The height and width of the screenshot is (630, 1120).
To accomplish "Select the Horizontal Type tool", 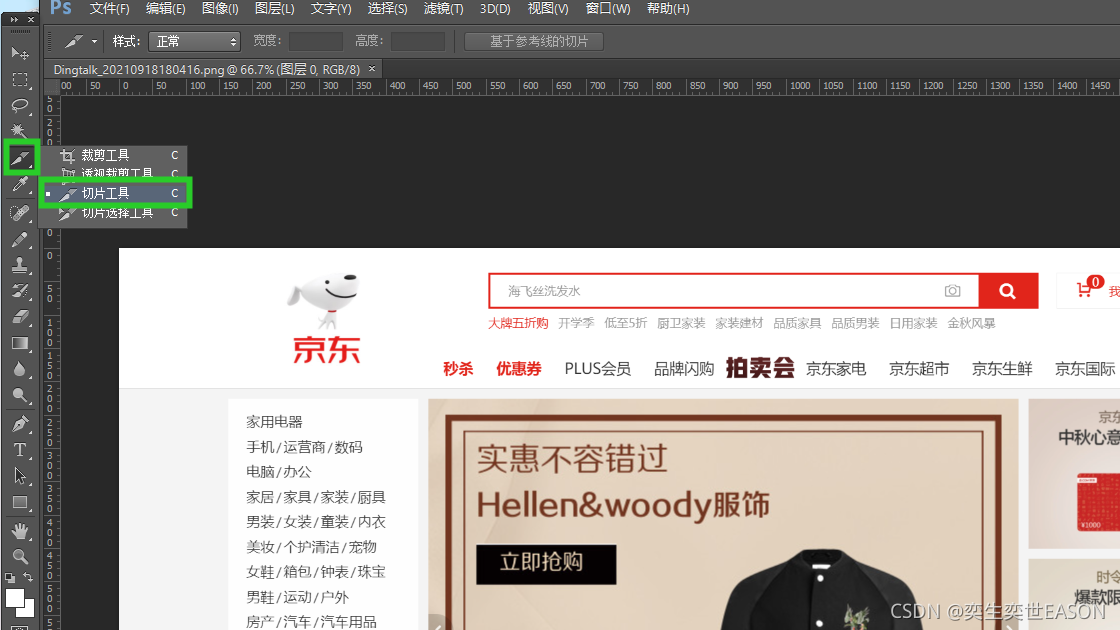I will pyautogui.click(x=20, y=450).
